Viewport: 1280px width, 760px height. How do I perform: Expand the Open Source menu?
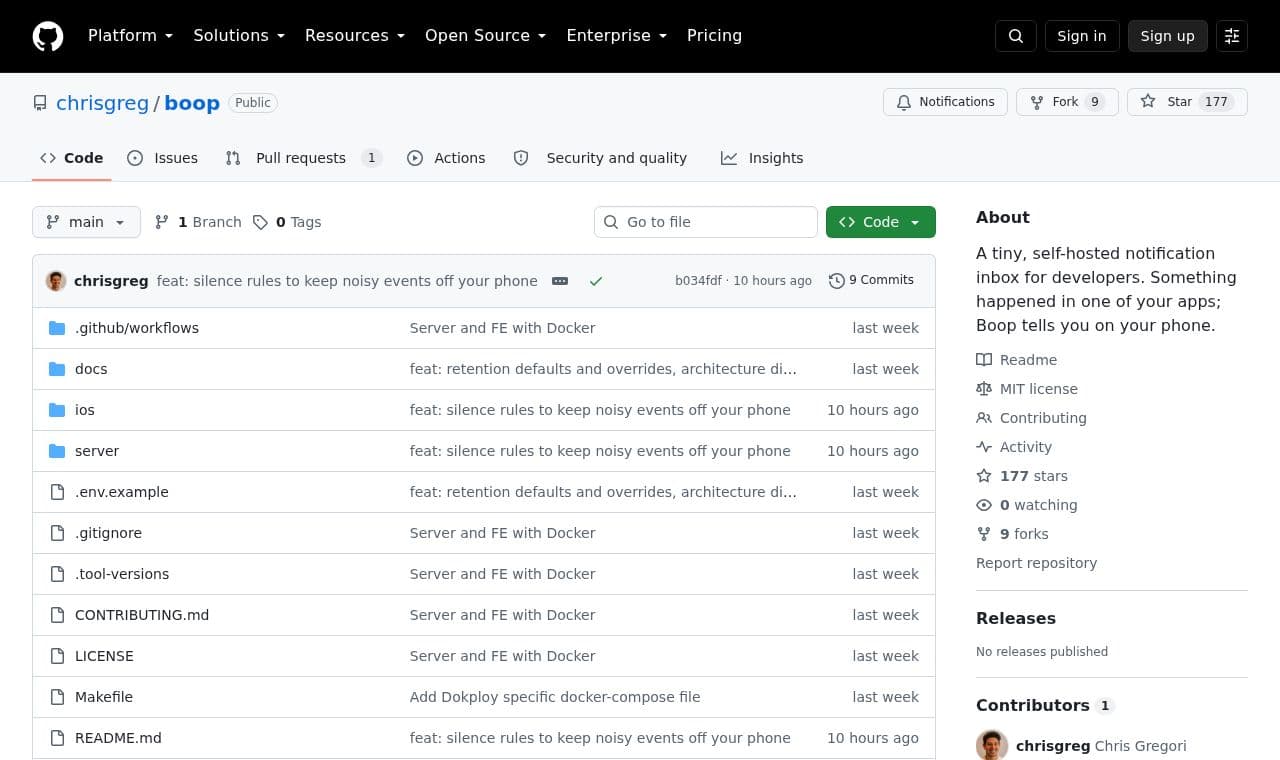tap(486, 36)
